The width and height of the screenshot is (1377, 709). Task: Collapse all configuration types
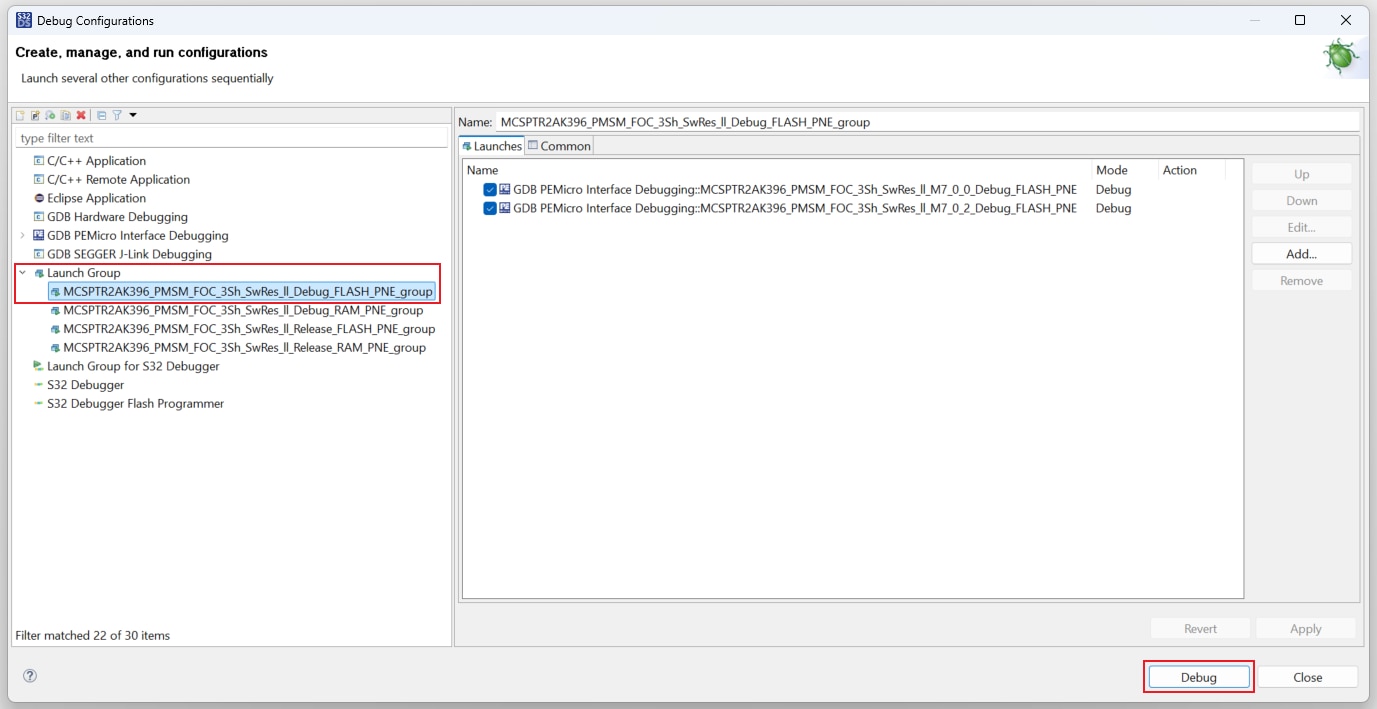point(99,114)
